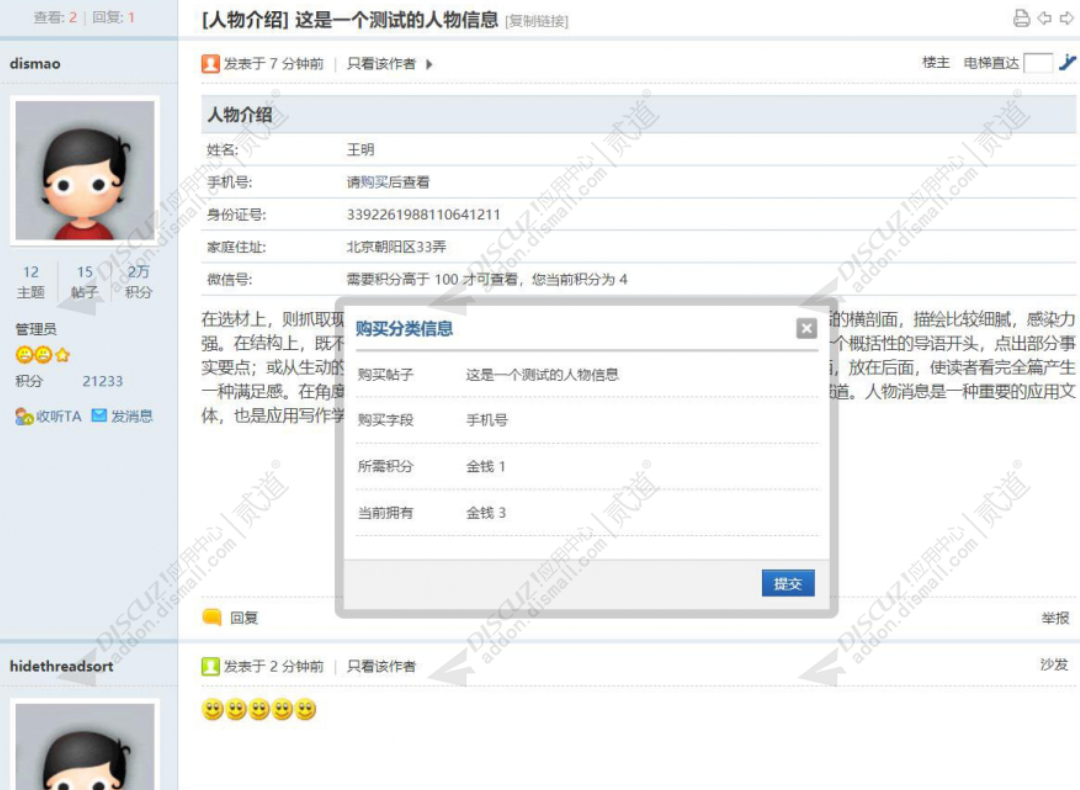The image size is (1080, 790).
Task: Click the orange reply bubble icon
Action: point(212,617)
